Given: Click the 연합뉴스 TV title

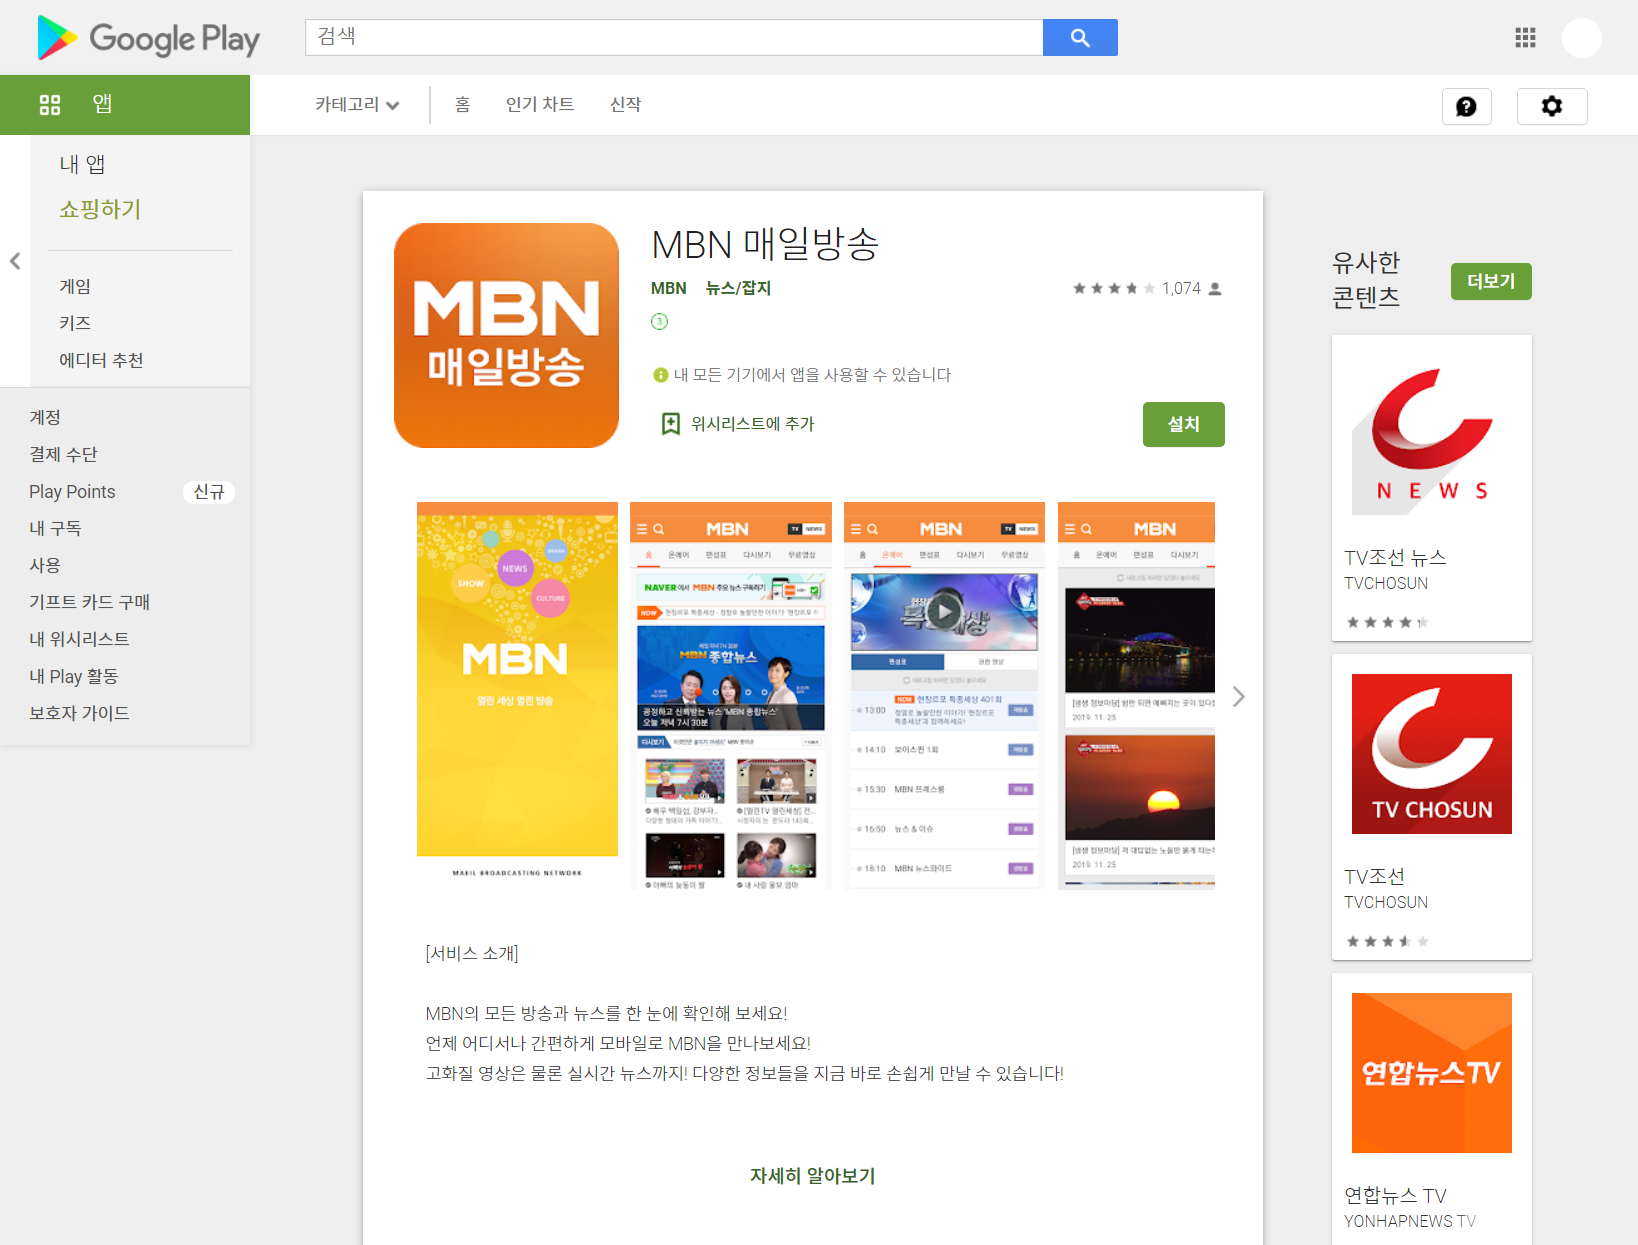Looking at the screenshot, I should point(1395,1196).
